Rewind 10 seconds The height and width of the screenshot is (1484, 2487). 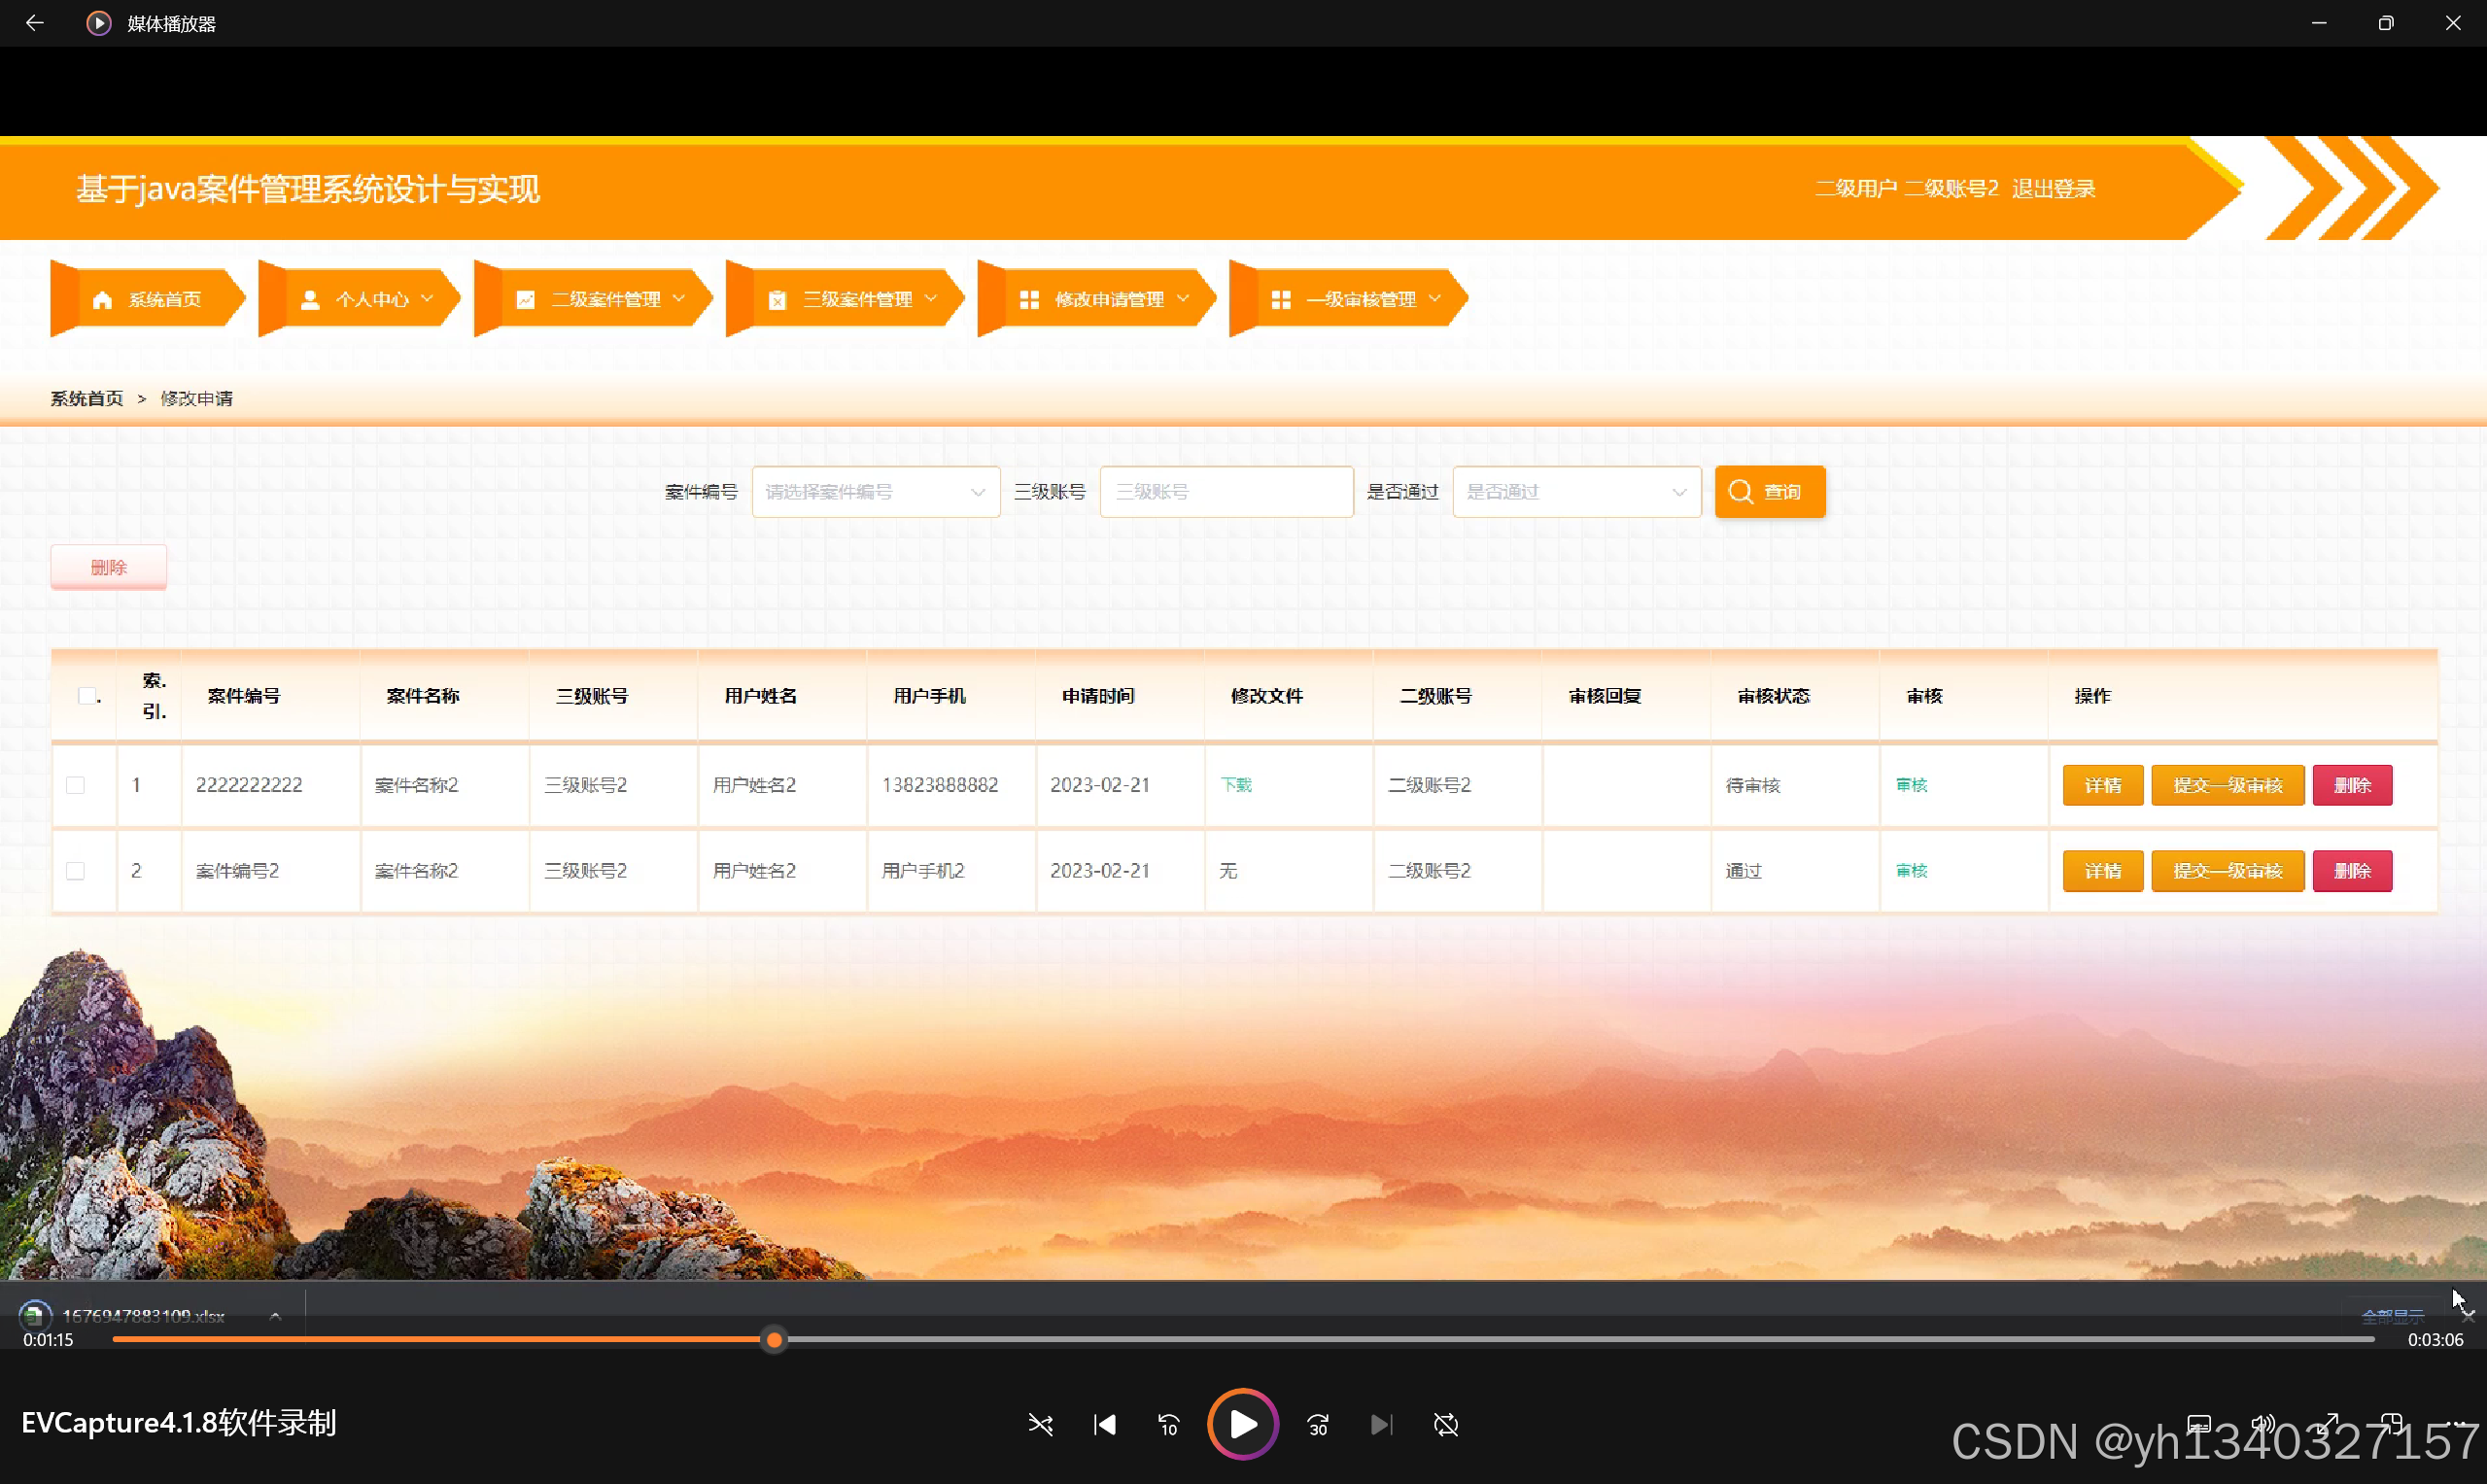click(1168, 1424)
